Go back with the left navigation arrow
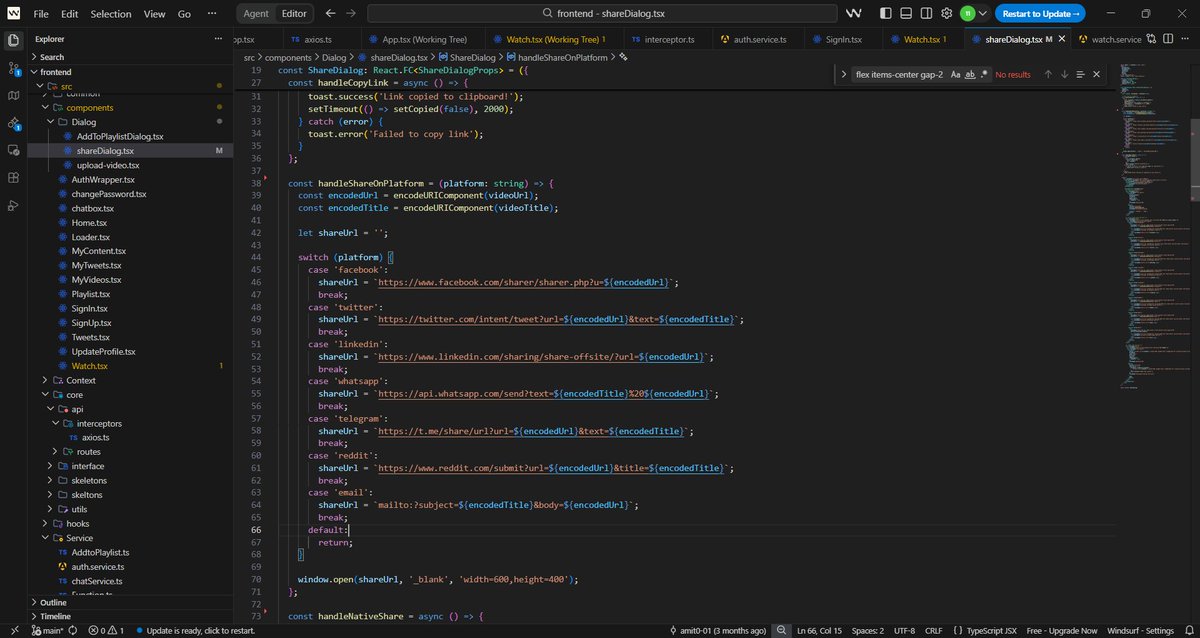This screenshot has height=638, width=1200. [x=331, y=14]
